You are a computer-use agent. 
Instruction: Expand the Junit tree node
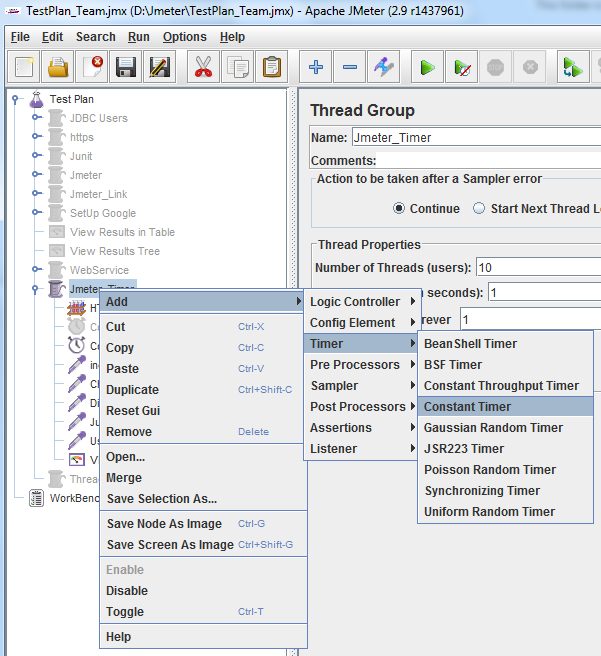click(36, 155)
